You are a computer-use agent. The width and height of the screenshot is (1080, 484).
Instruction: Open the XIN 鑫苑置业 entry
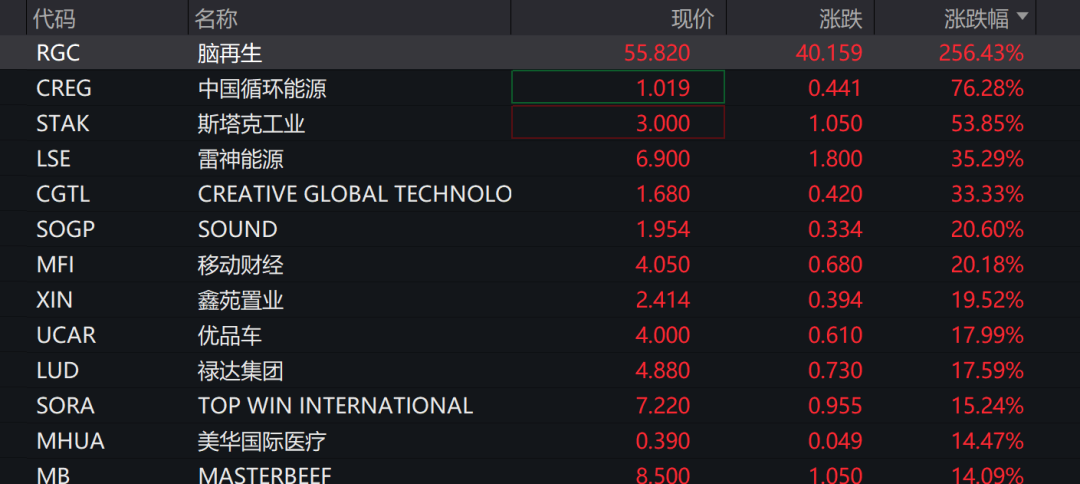(x=540, y=299)
